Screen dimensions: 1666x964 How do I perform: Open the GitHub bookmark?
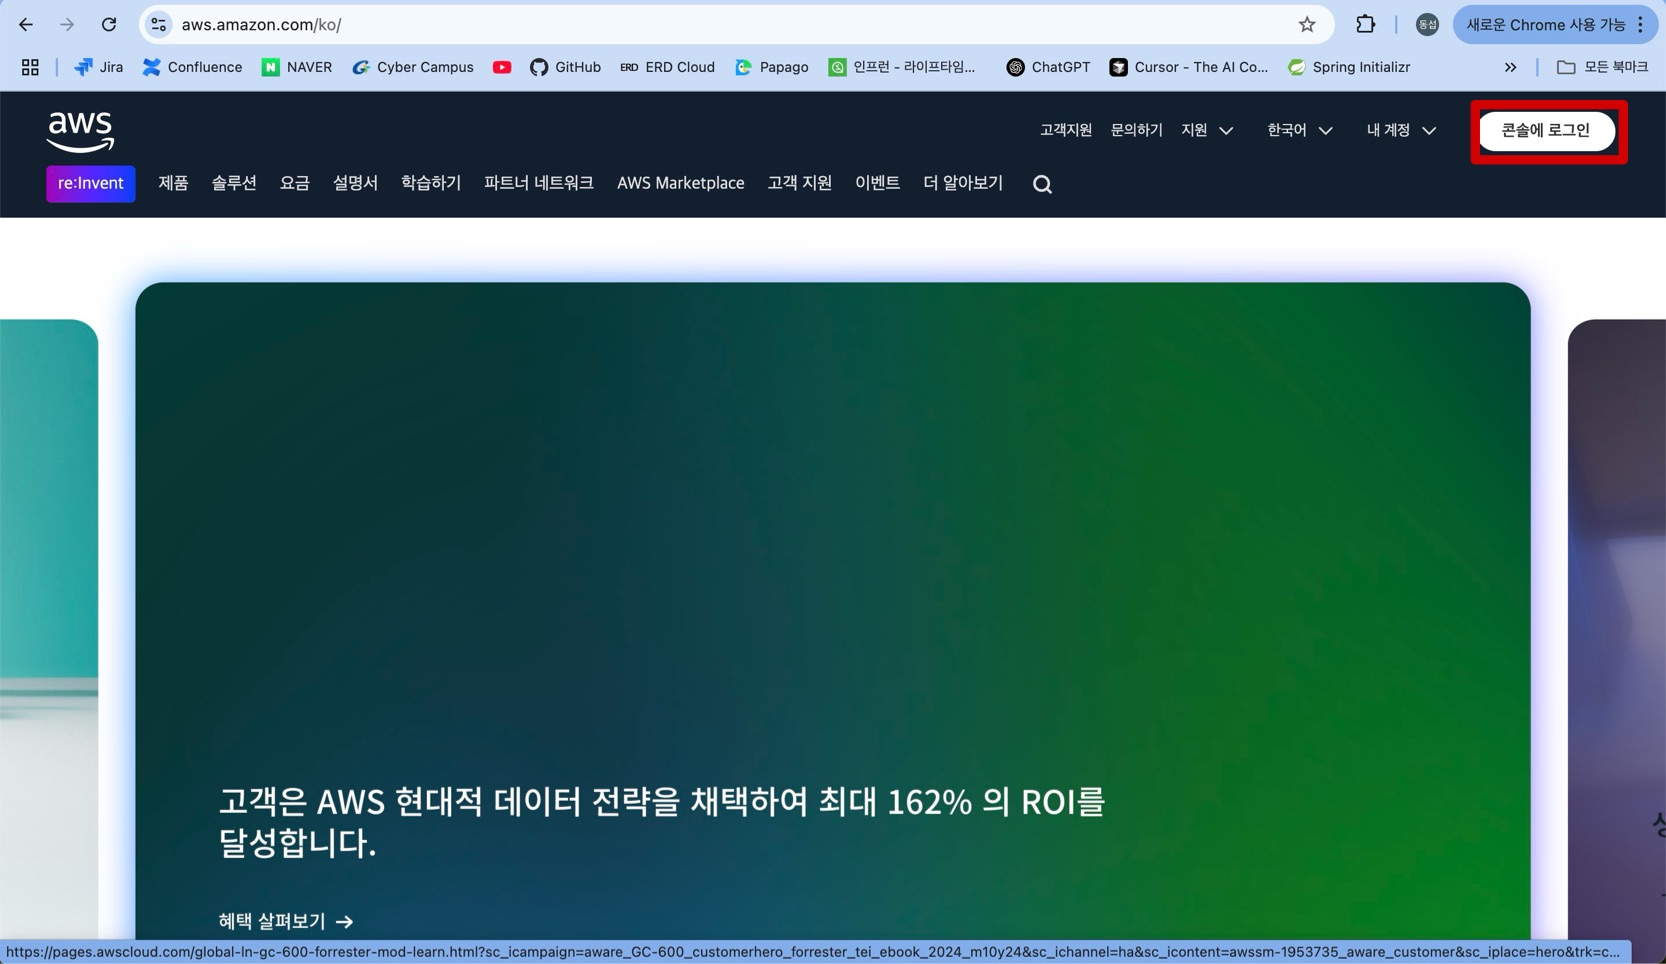point(565,67)
